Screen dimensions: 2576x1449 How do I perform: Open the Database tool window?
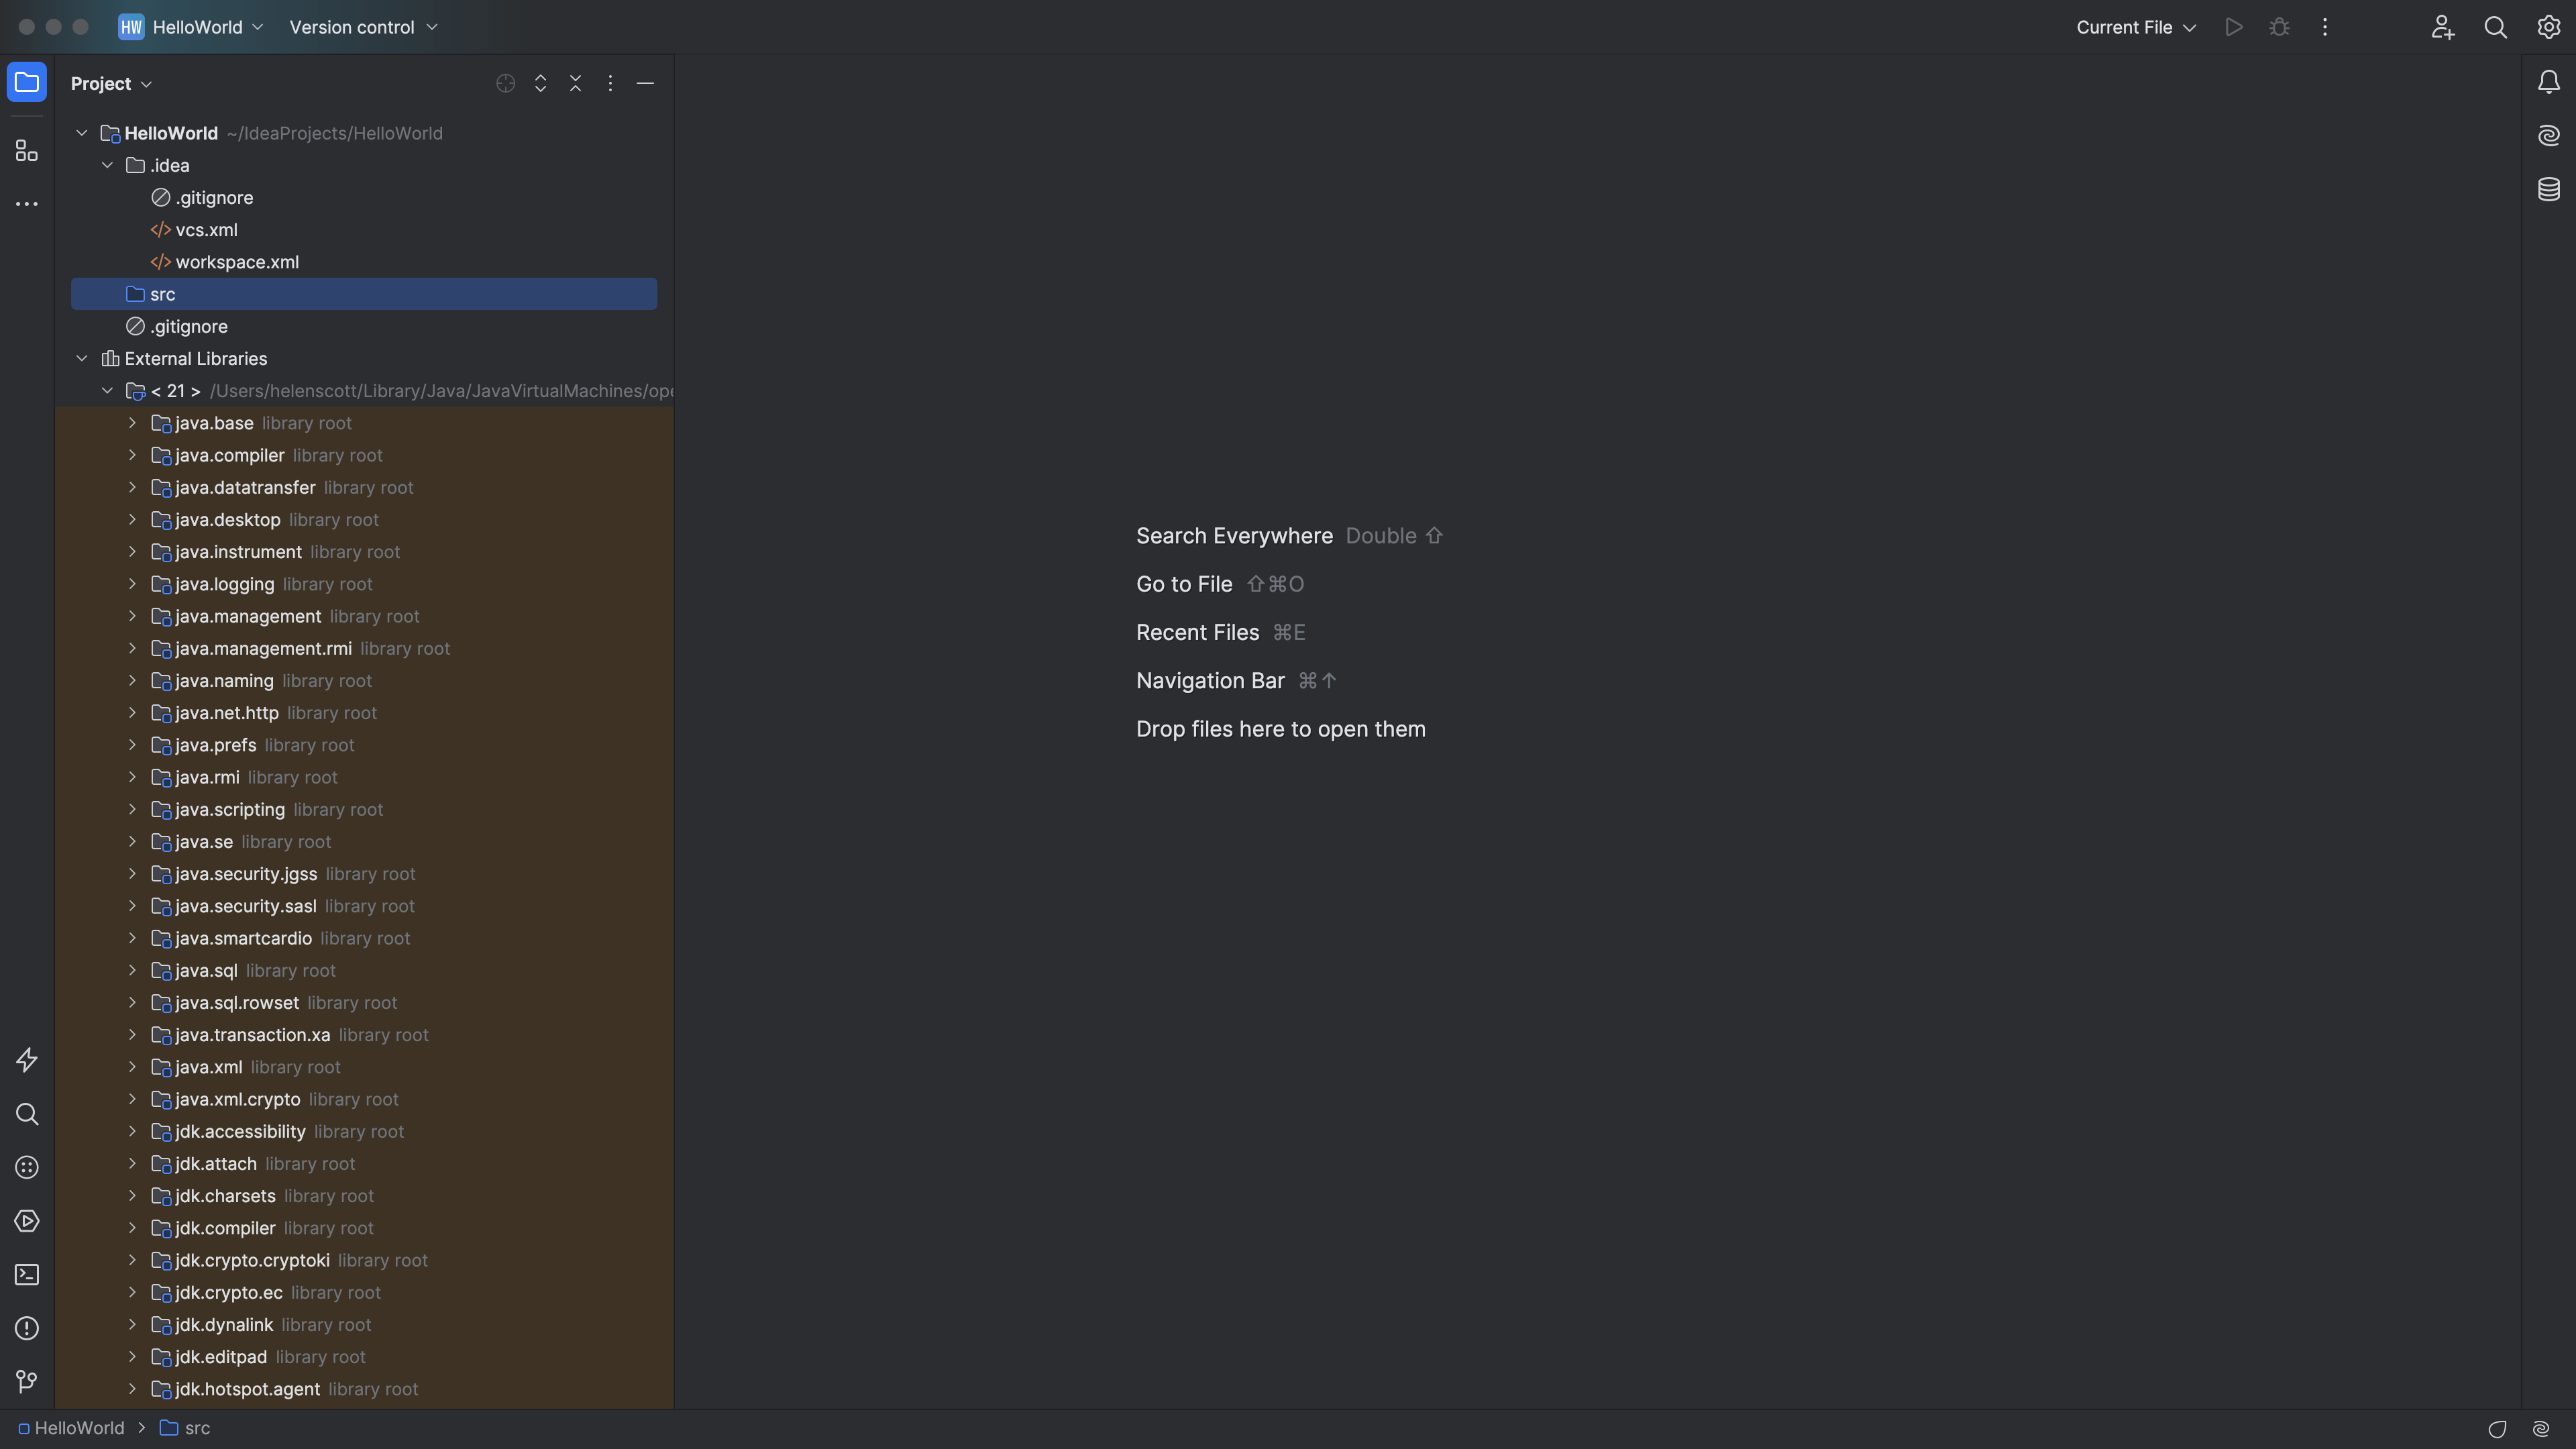click(x=2548, y=188)
